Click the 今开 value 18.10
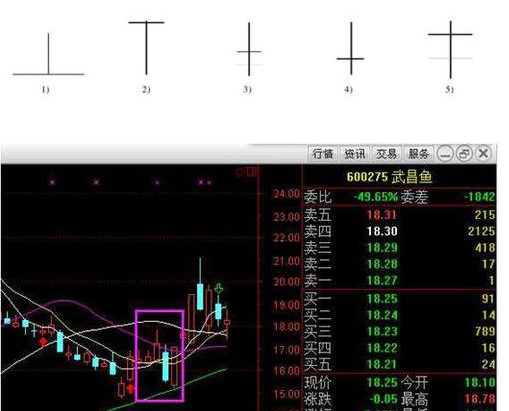 480,382
